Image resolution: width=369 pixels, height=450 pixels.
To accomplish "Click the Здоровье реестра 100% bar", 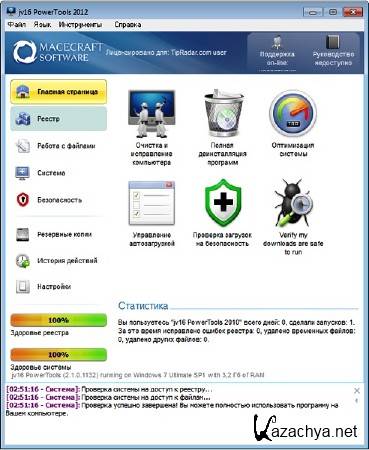I will pos(59,320).
